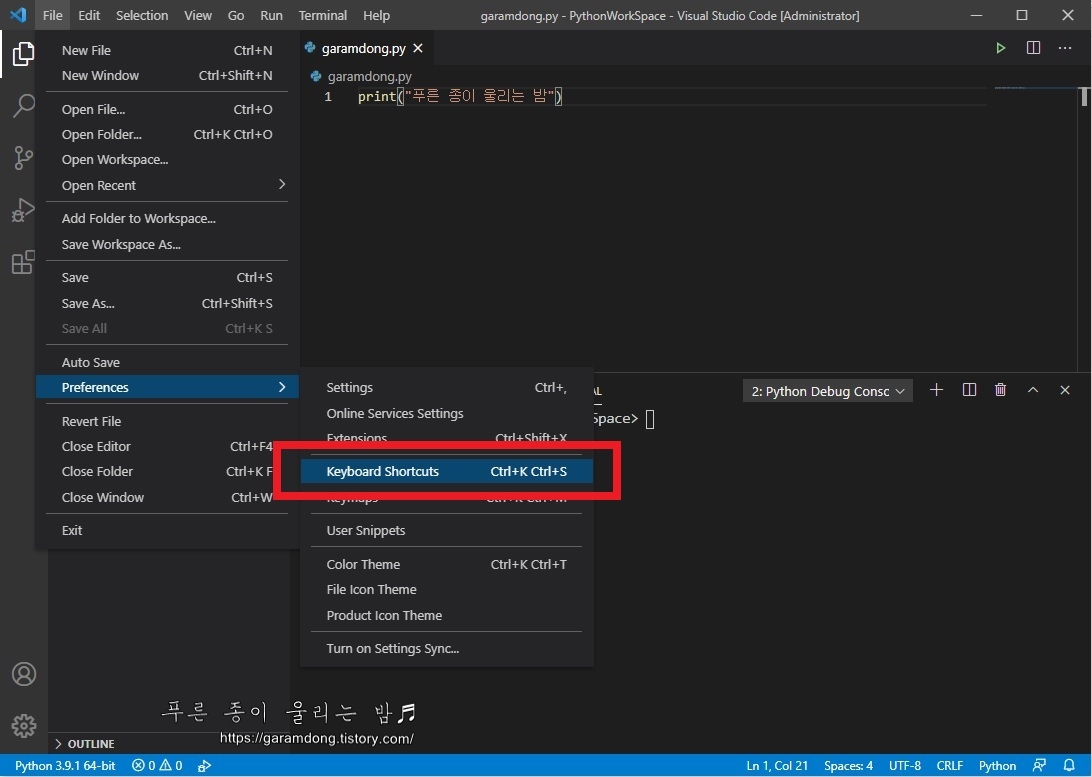Open the Extensions view icon

23,262
